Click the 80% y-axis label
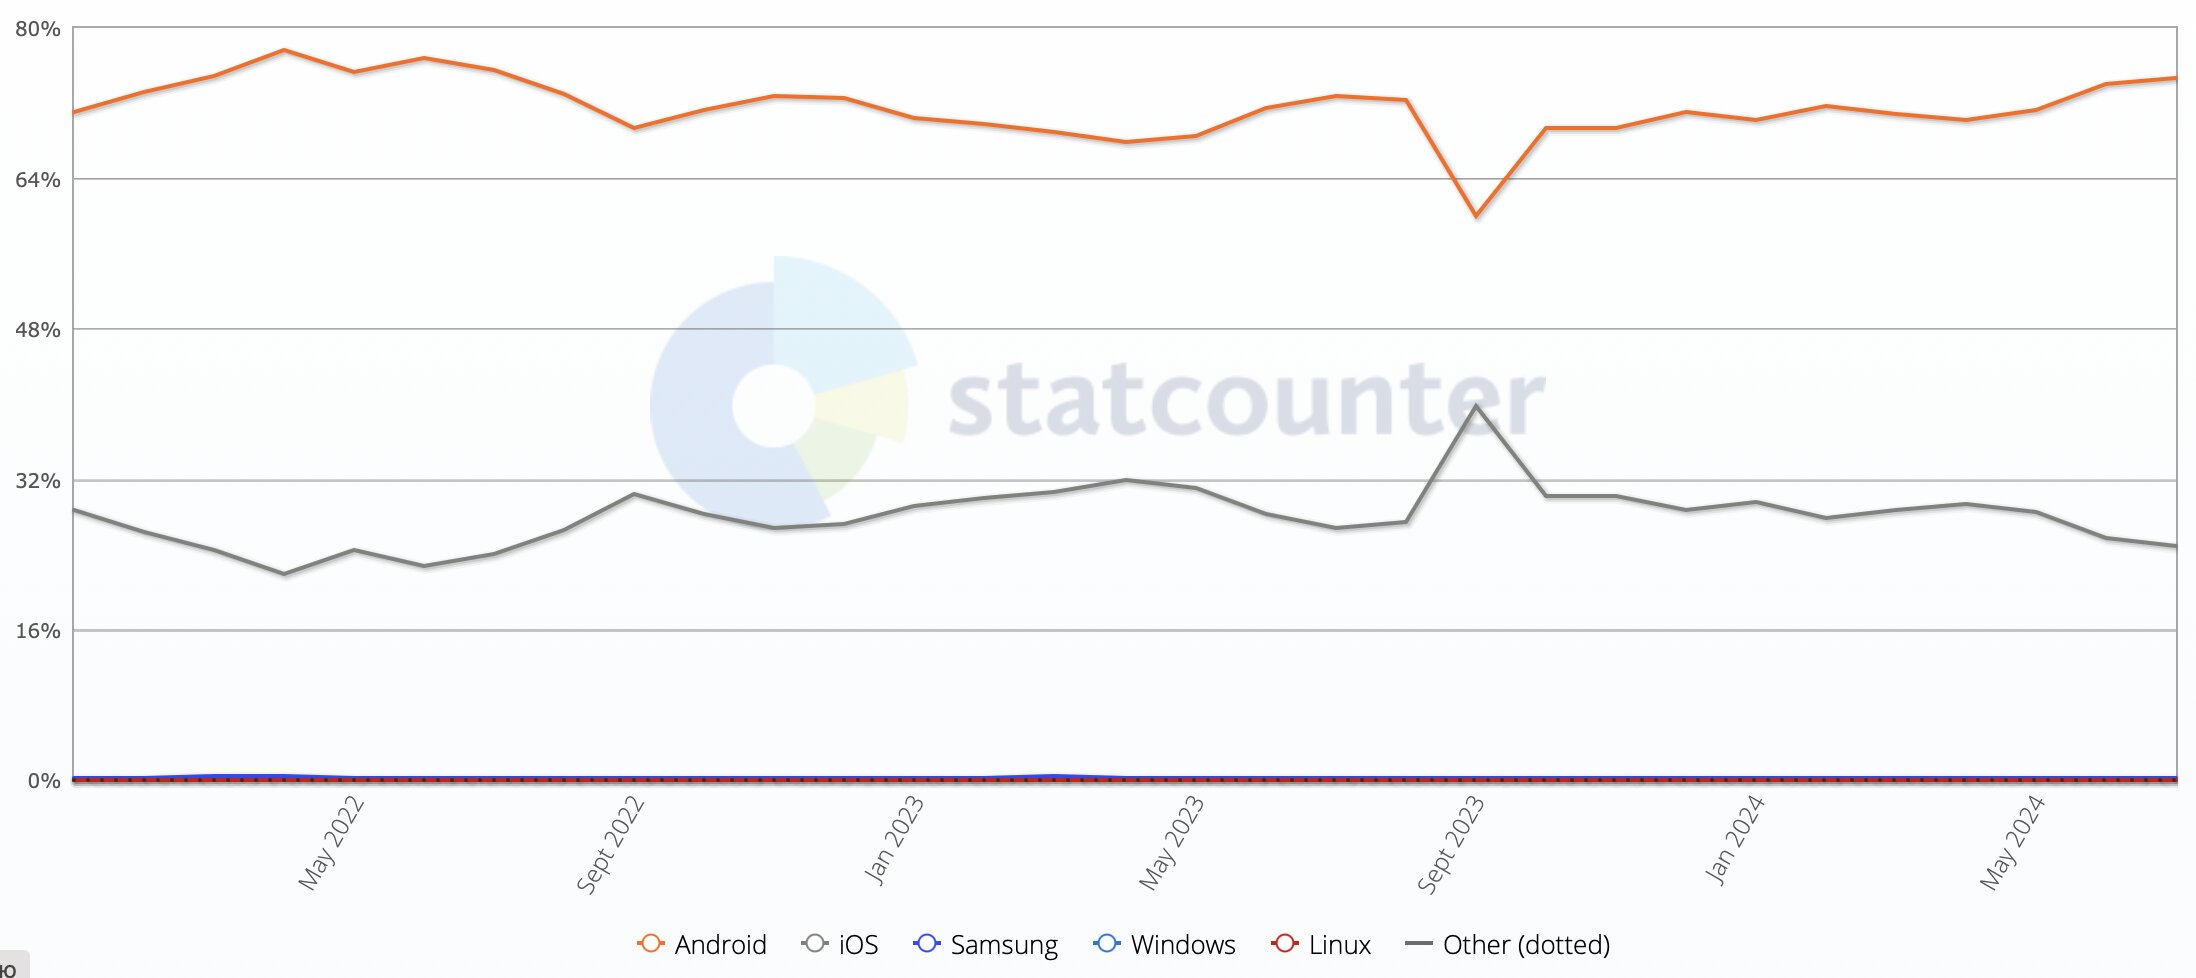2196x978 pixels. 37,29
